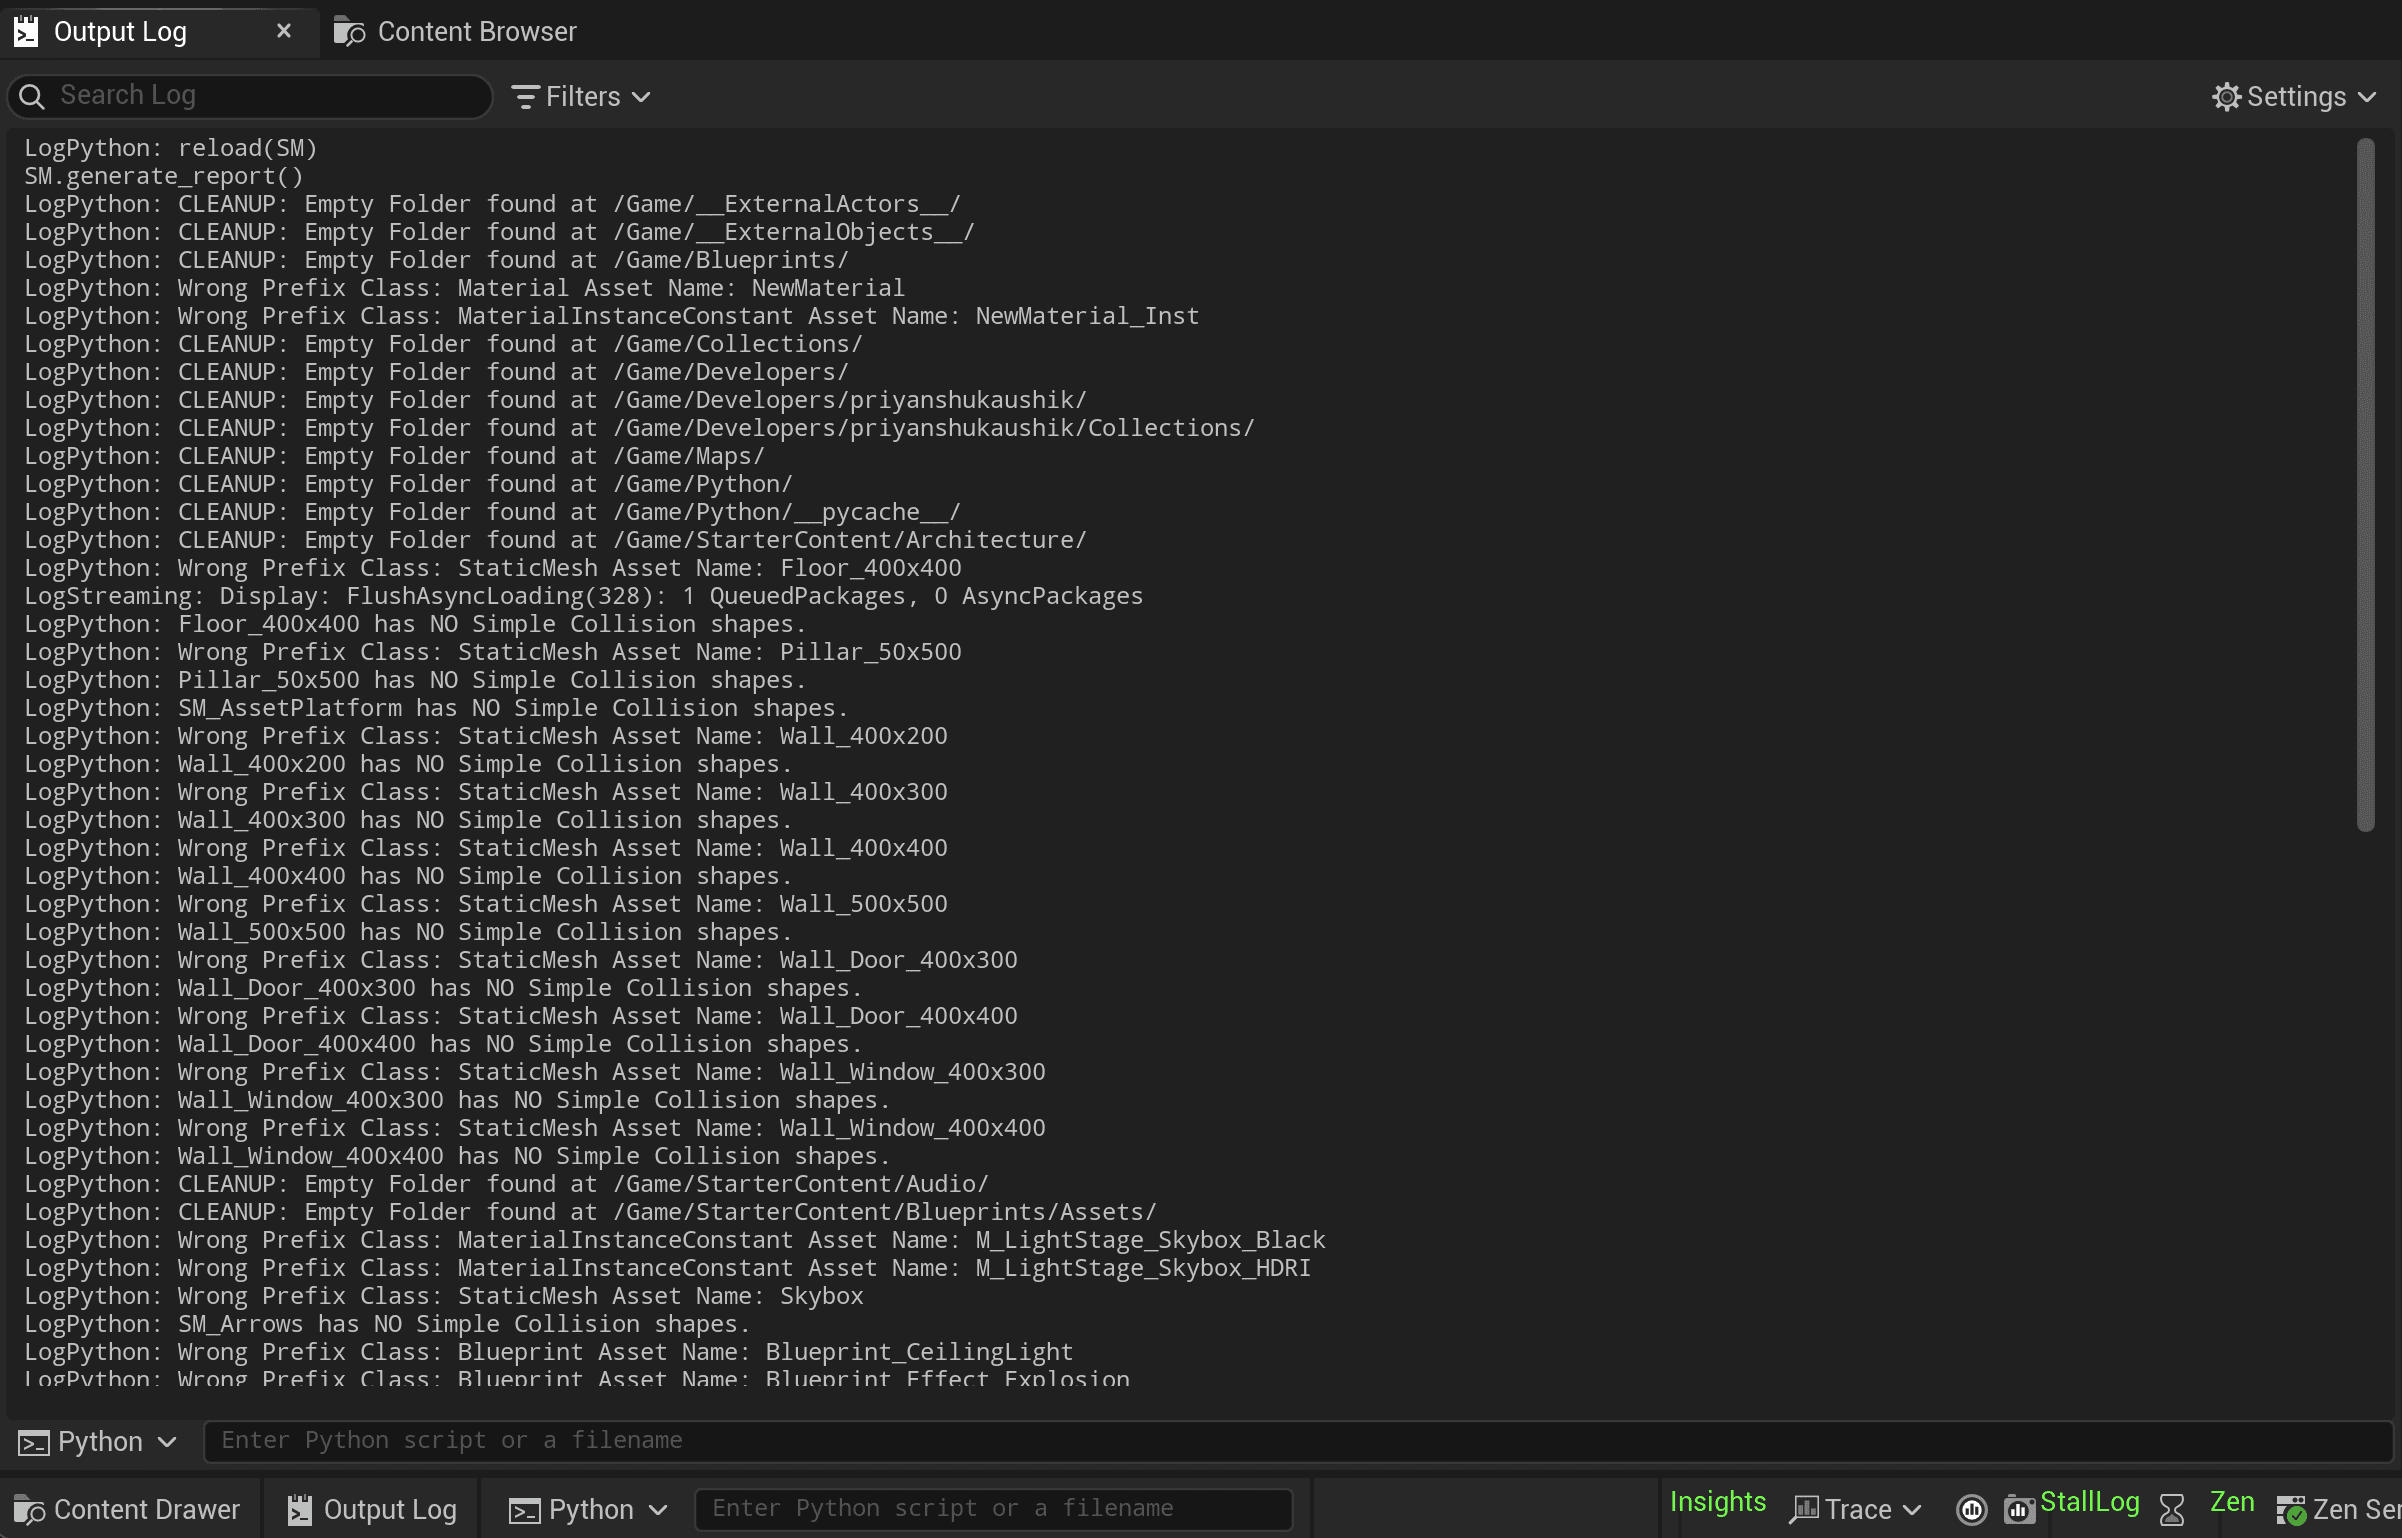Open the Python mode dropdown in the log panel
Viewport: 2402px width, 1538px height.
click(98, 1441)
